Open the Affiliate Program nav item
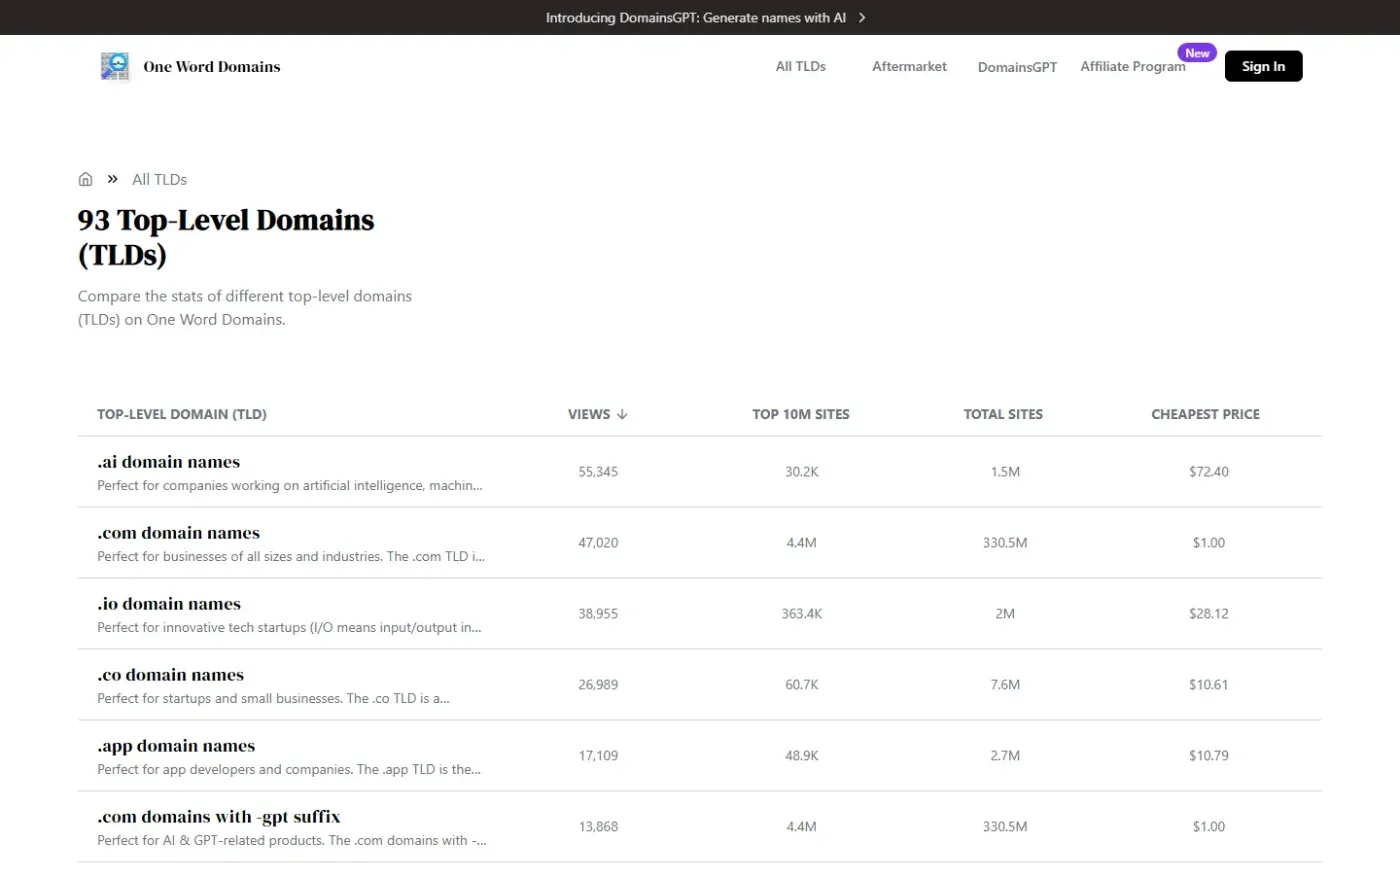Viewport: 1400px width, 875px height. click(1133, 66)
